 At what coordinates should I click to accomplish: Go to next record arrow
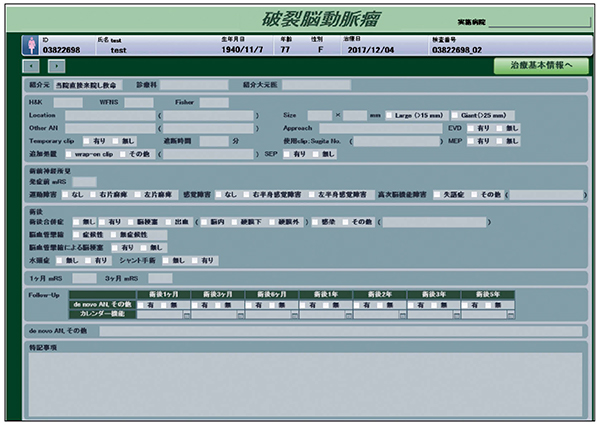pos(57,66)
